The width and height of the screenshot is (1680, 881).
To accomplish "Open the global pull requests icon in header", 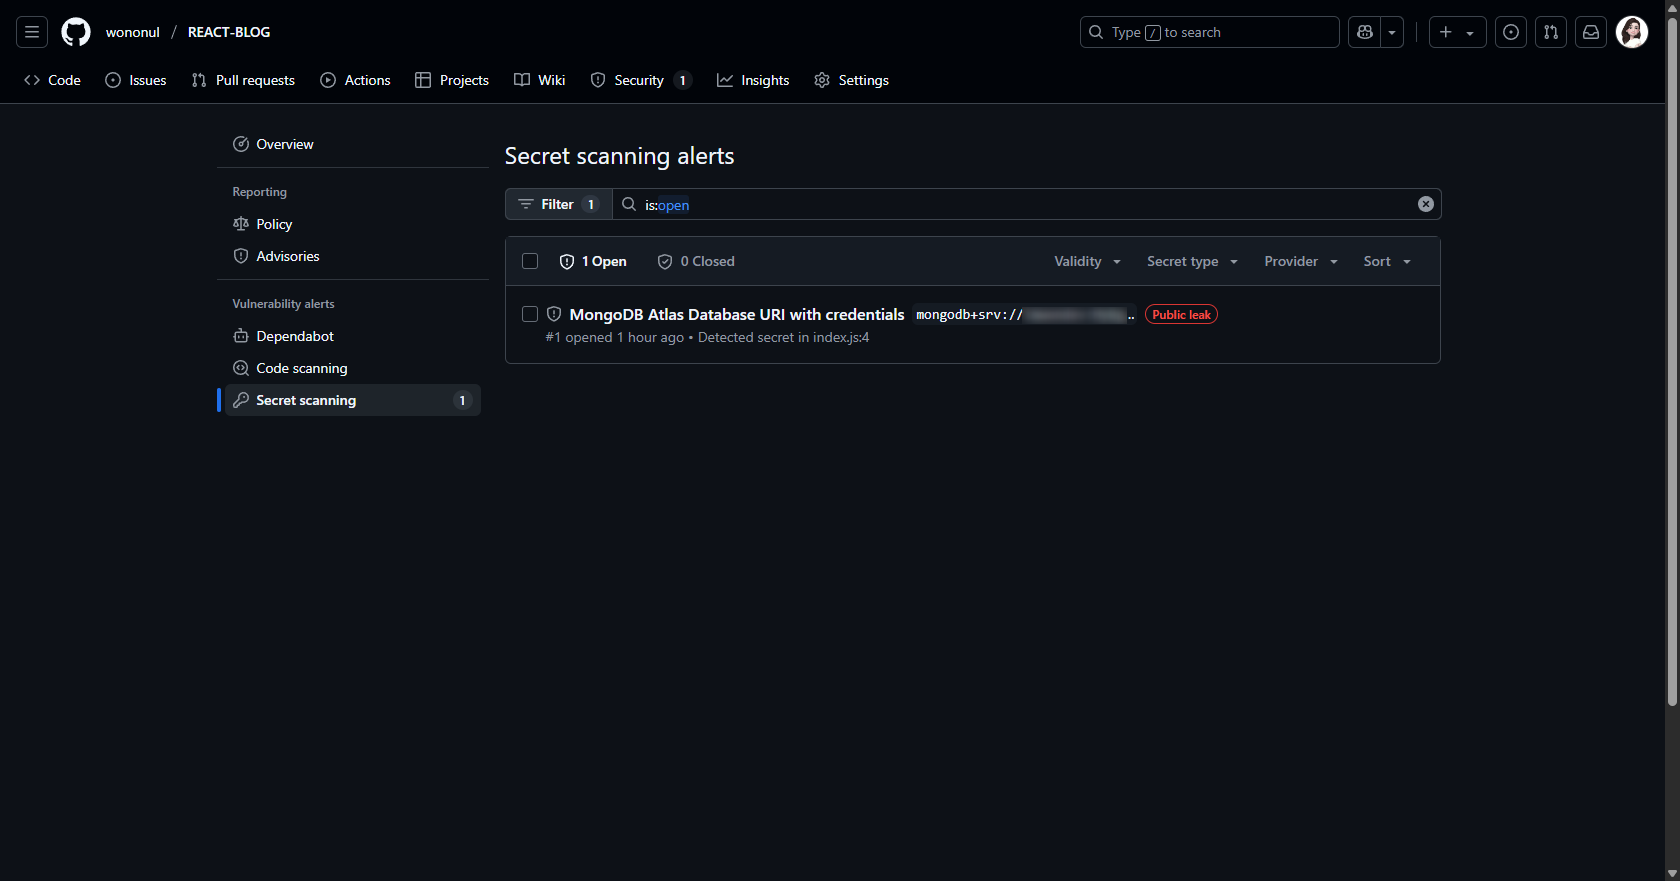I will [x=1551, y=32].
